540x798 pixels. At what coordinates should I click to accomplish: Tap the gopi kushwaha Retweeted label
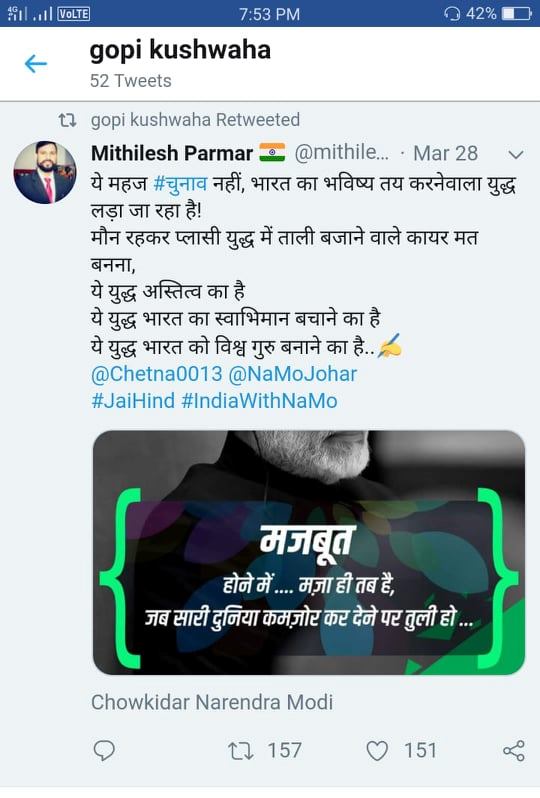[x=195, y=120]
